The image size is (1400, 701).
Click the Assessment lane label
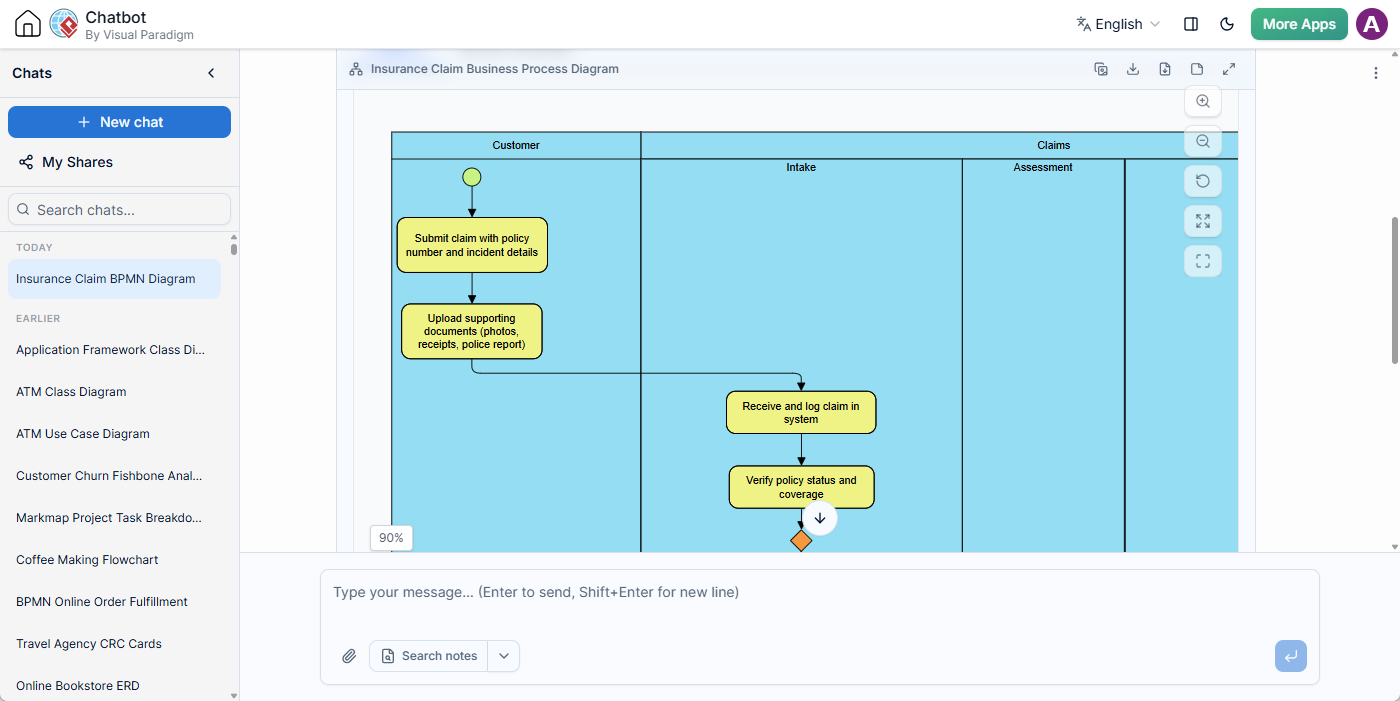coord(1043,167)
